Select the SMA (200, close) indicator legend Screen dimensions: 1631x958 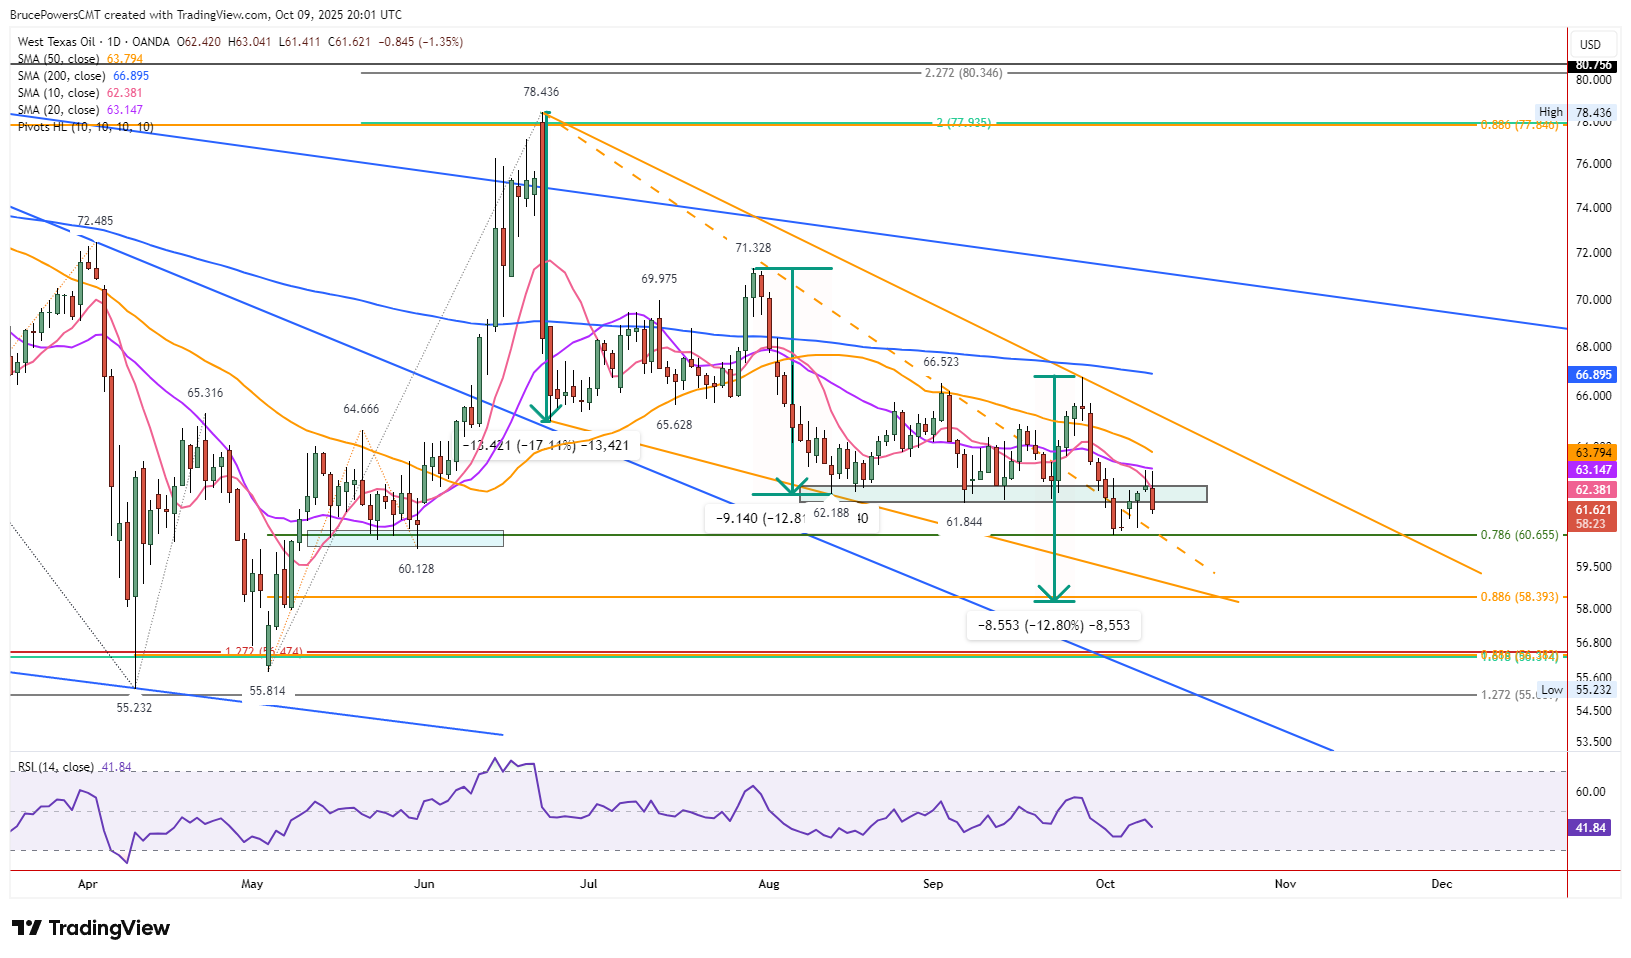coord(83,76)
